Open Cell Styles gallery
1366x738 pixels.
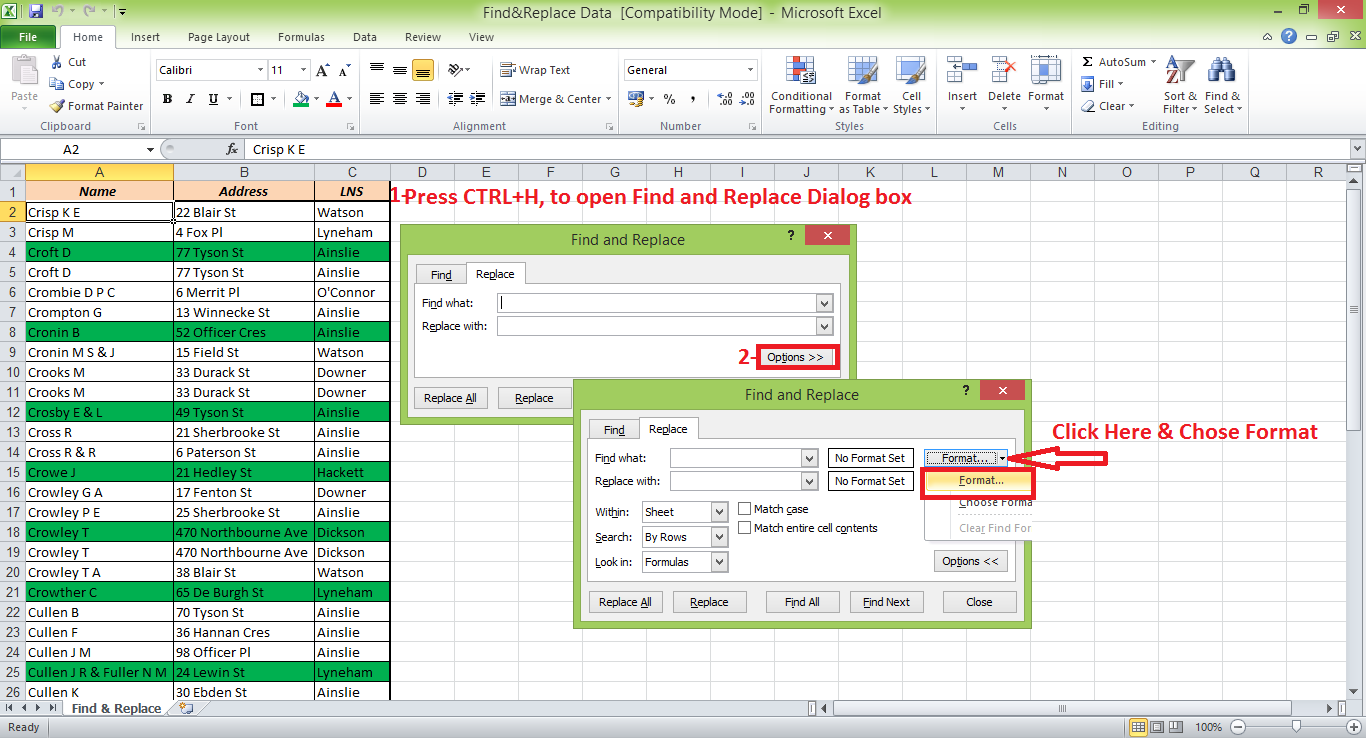point(911,85)
